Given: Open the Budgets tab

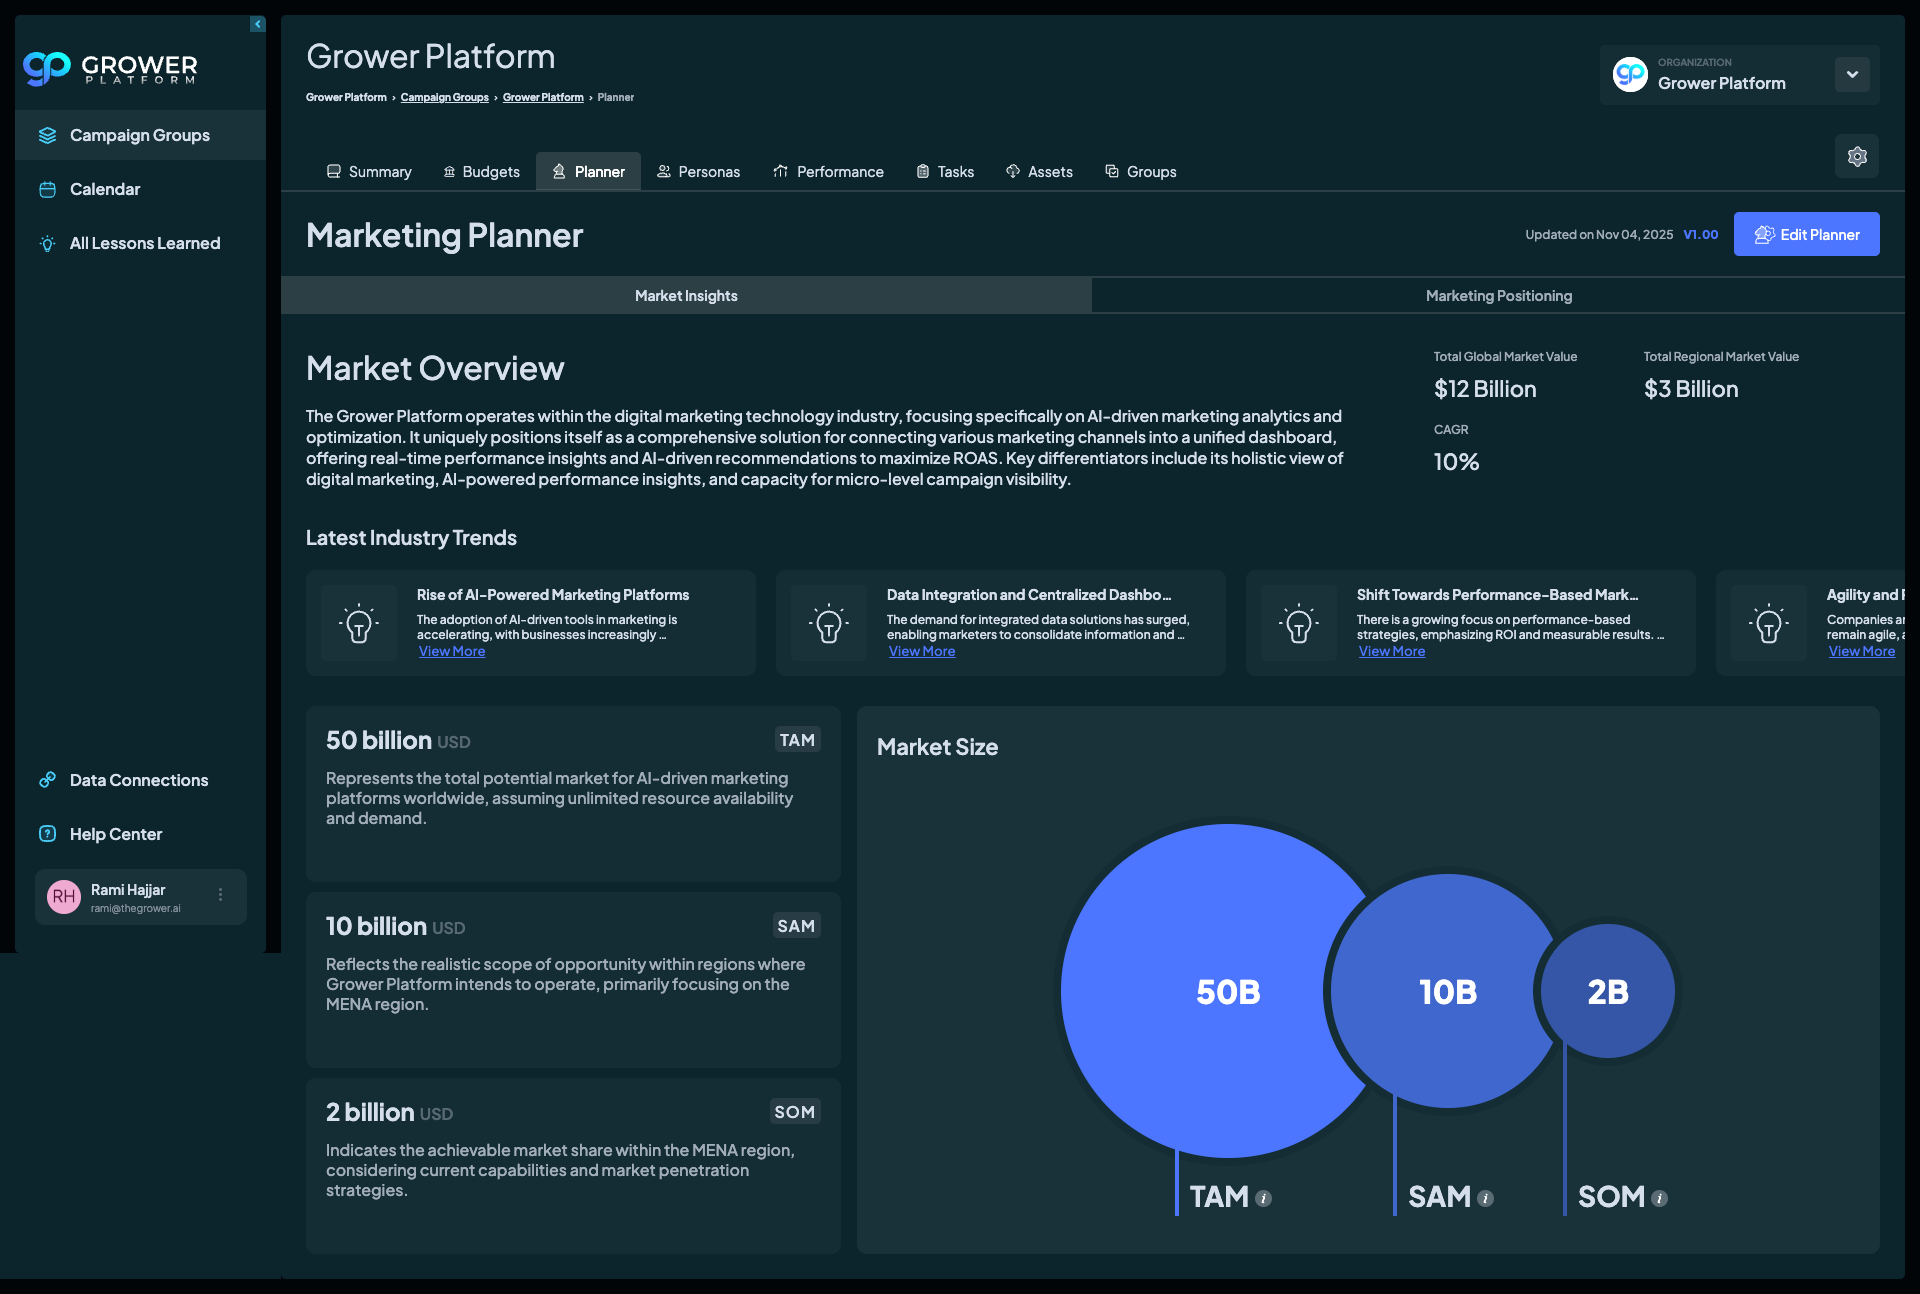Looking at the screenshot, I should (x=481, y=172).
